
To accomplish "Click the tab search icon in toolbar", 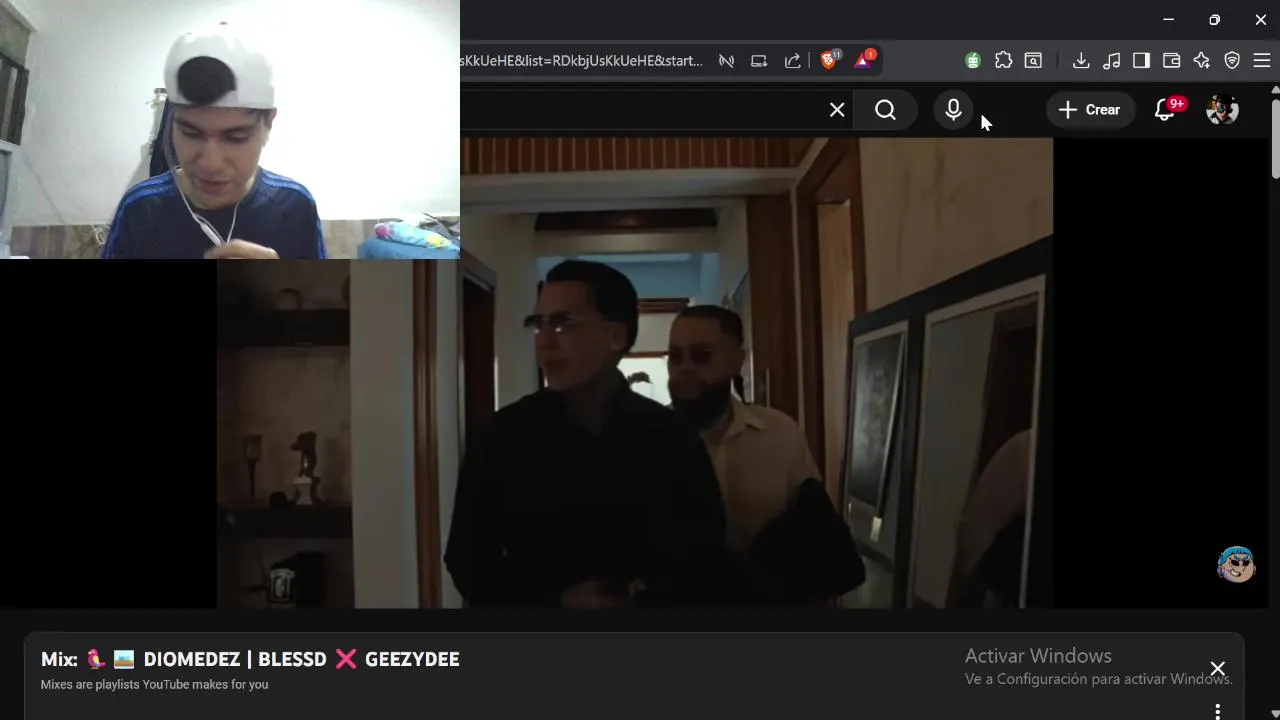I will click(x=1034, y=61).
